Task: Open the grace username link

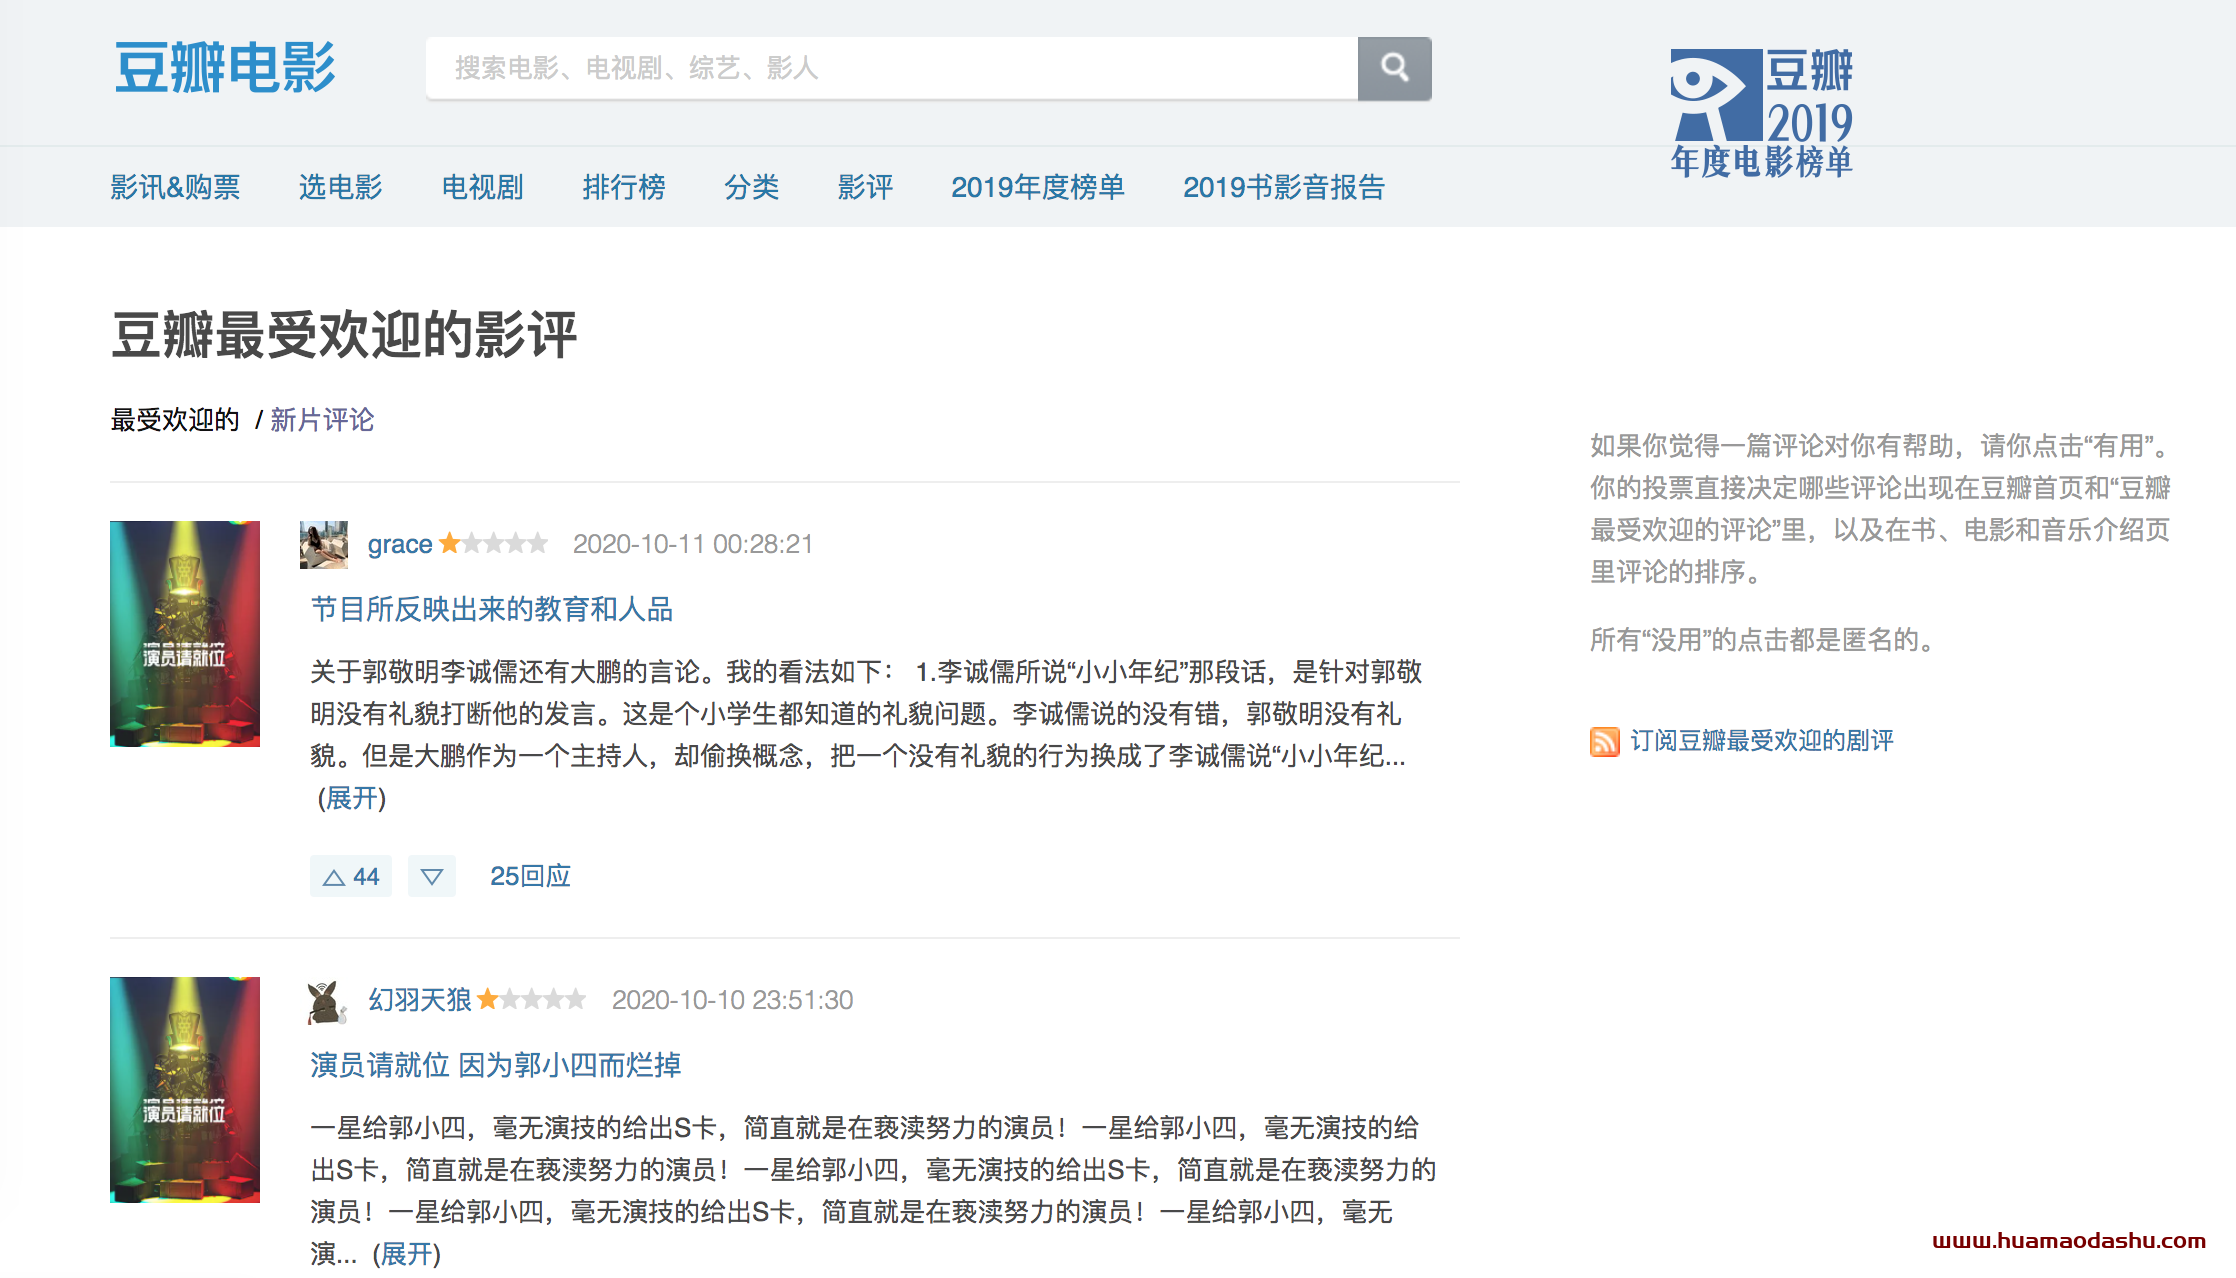Action: coord(400,544)
